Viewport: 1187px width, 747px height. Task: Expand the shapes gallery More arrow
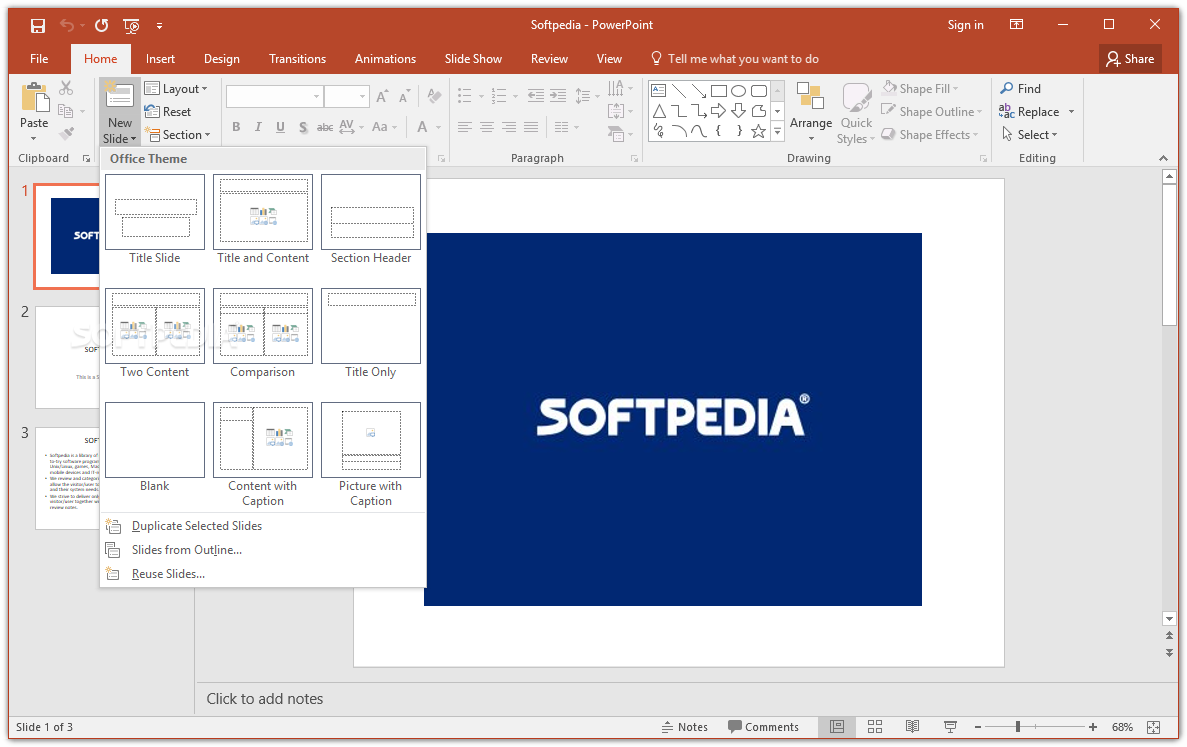pyautogui.click(x=777, y=132)
